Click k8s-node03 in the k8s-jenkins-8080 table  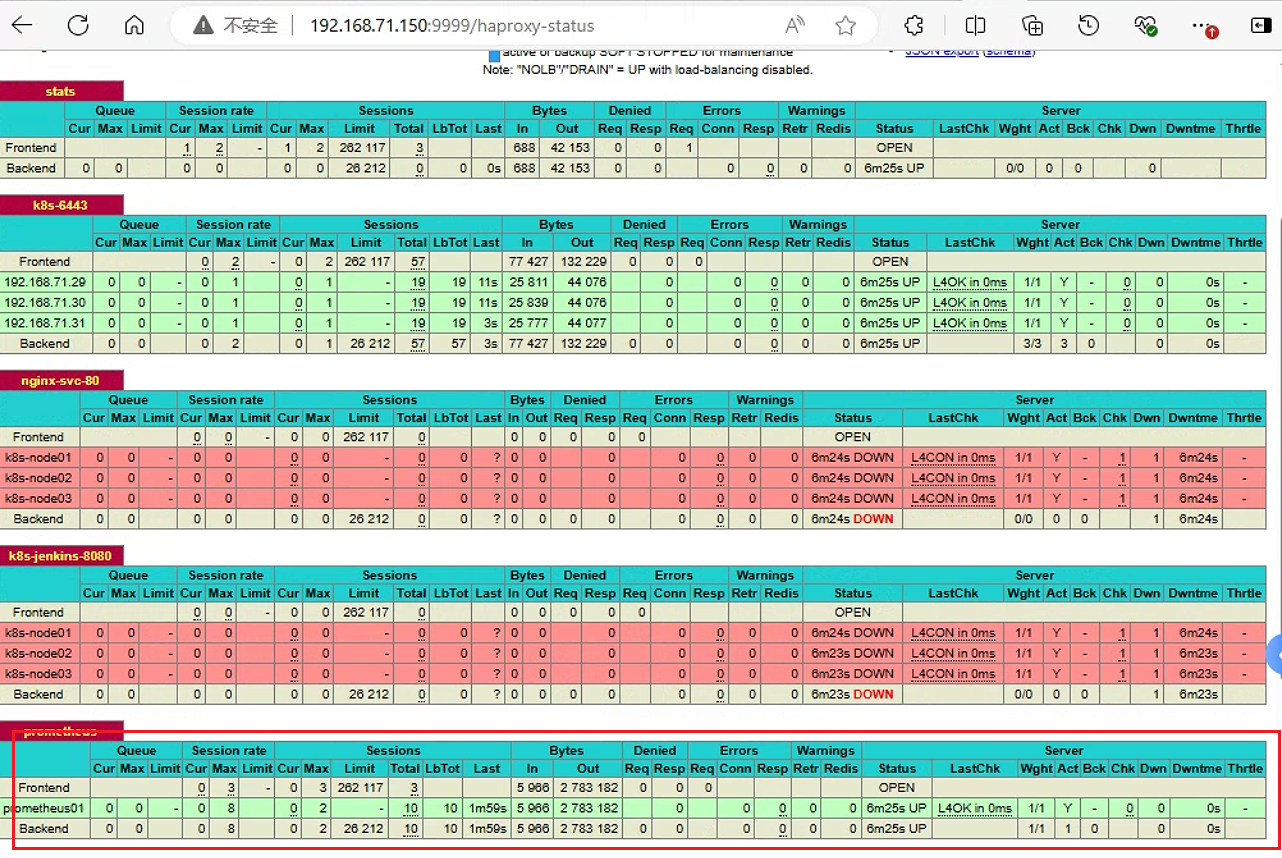tap(38, 673)
